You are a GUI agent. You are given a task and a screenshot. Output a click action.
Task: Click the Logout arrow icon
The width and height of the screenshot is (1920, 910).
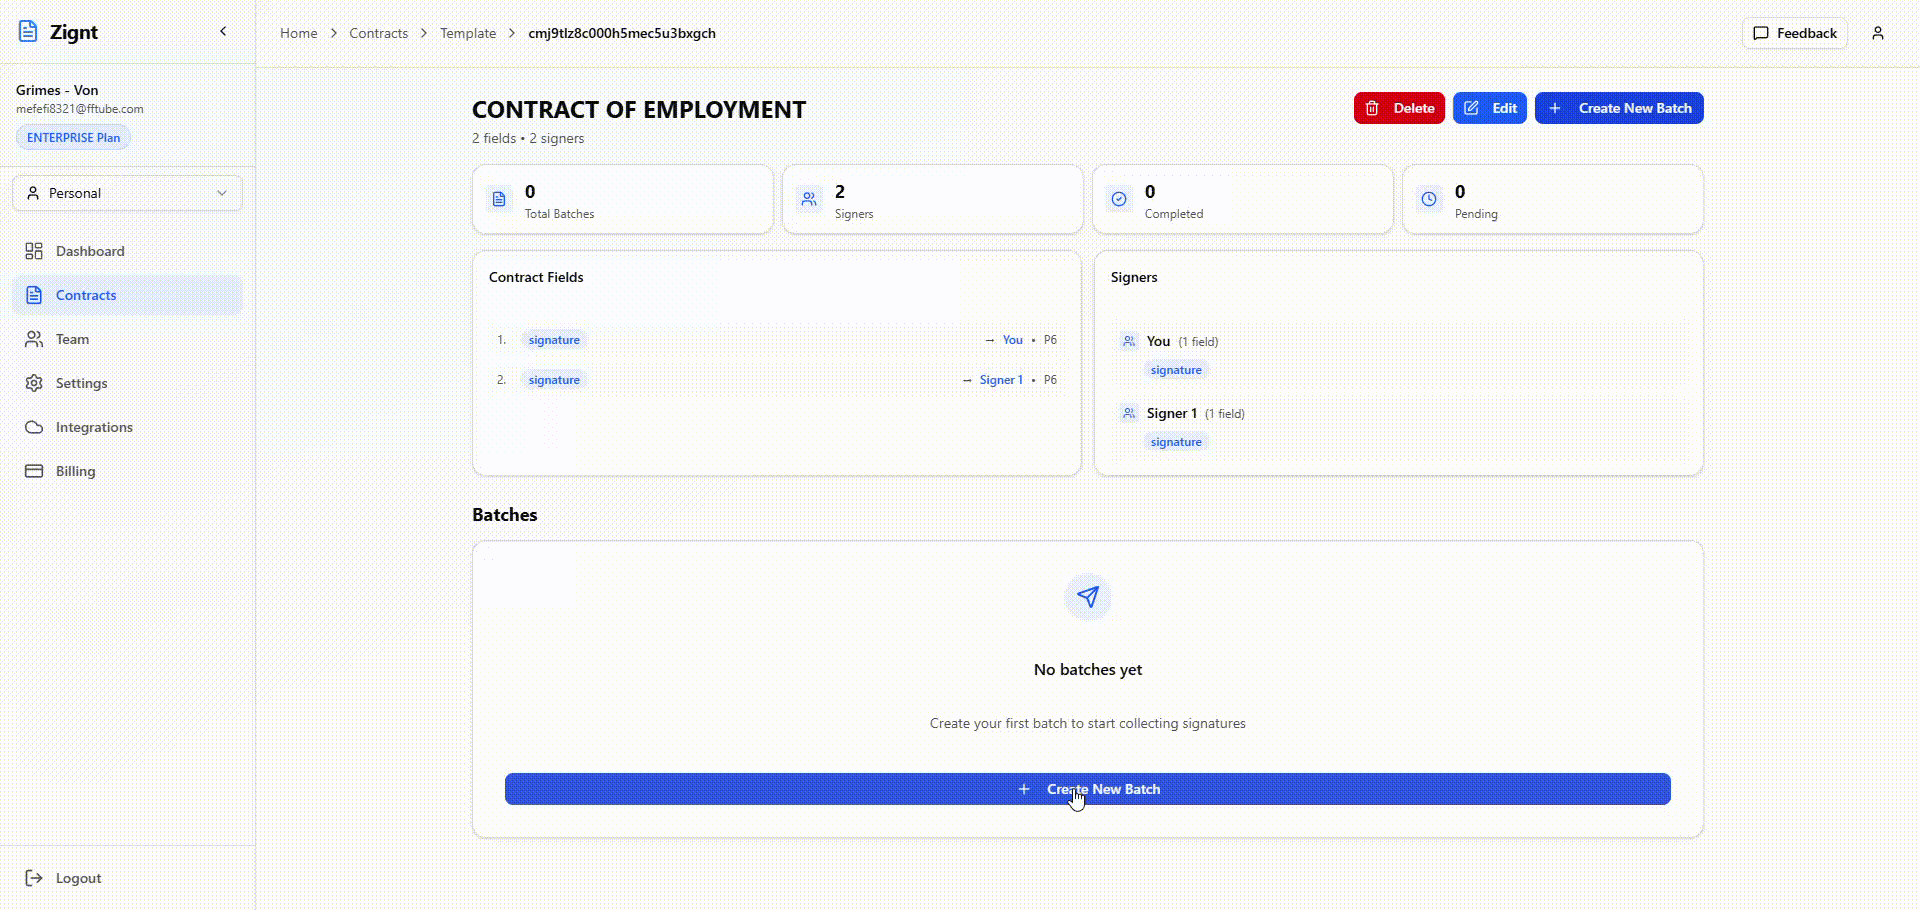[34, 878]
